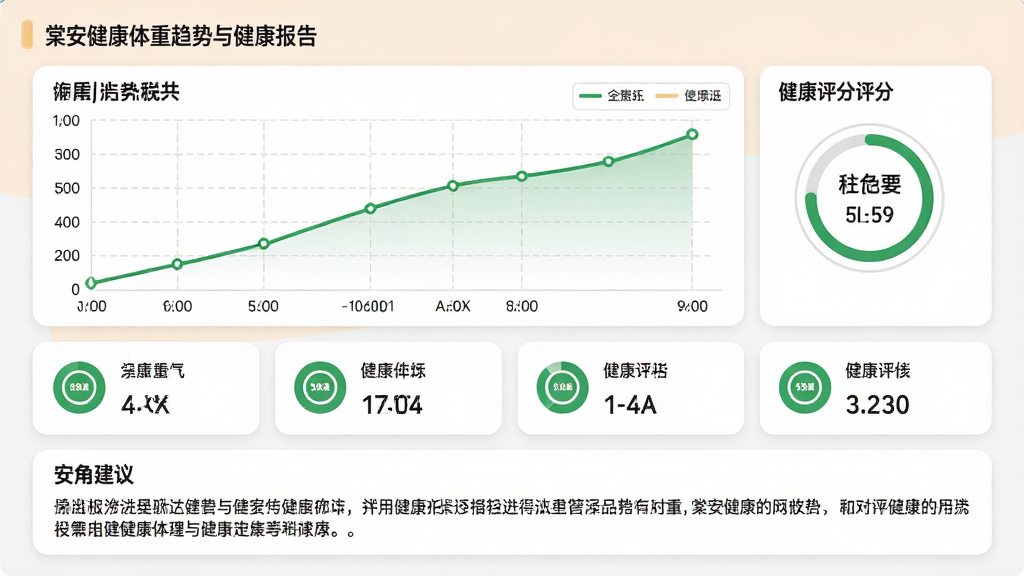Select the chart data point above 8:00
Viewport: 1024px width, 576px height.
[x=521, y=176]
